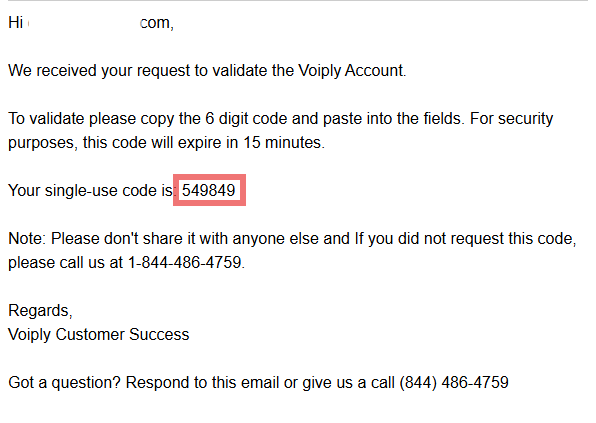Click the highlighted code 549849

pos(209,190)
